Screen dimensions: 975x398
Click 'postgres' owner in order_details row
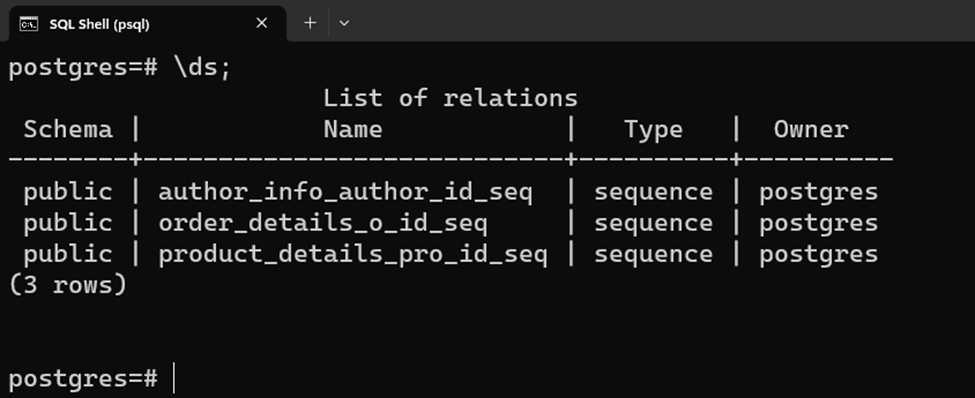(818, 224)
